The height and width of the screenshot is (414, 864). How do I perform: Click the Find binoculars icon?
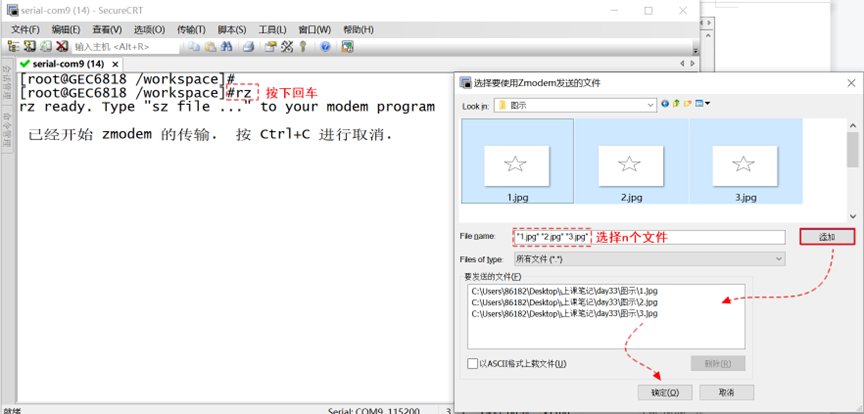(x=226, y=47)
